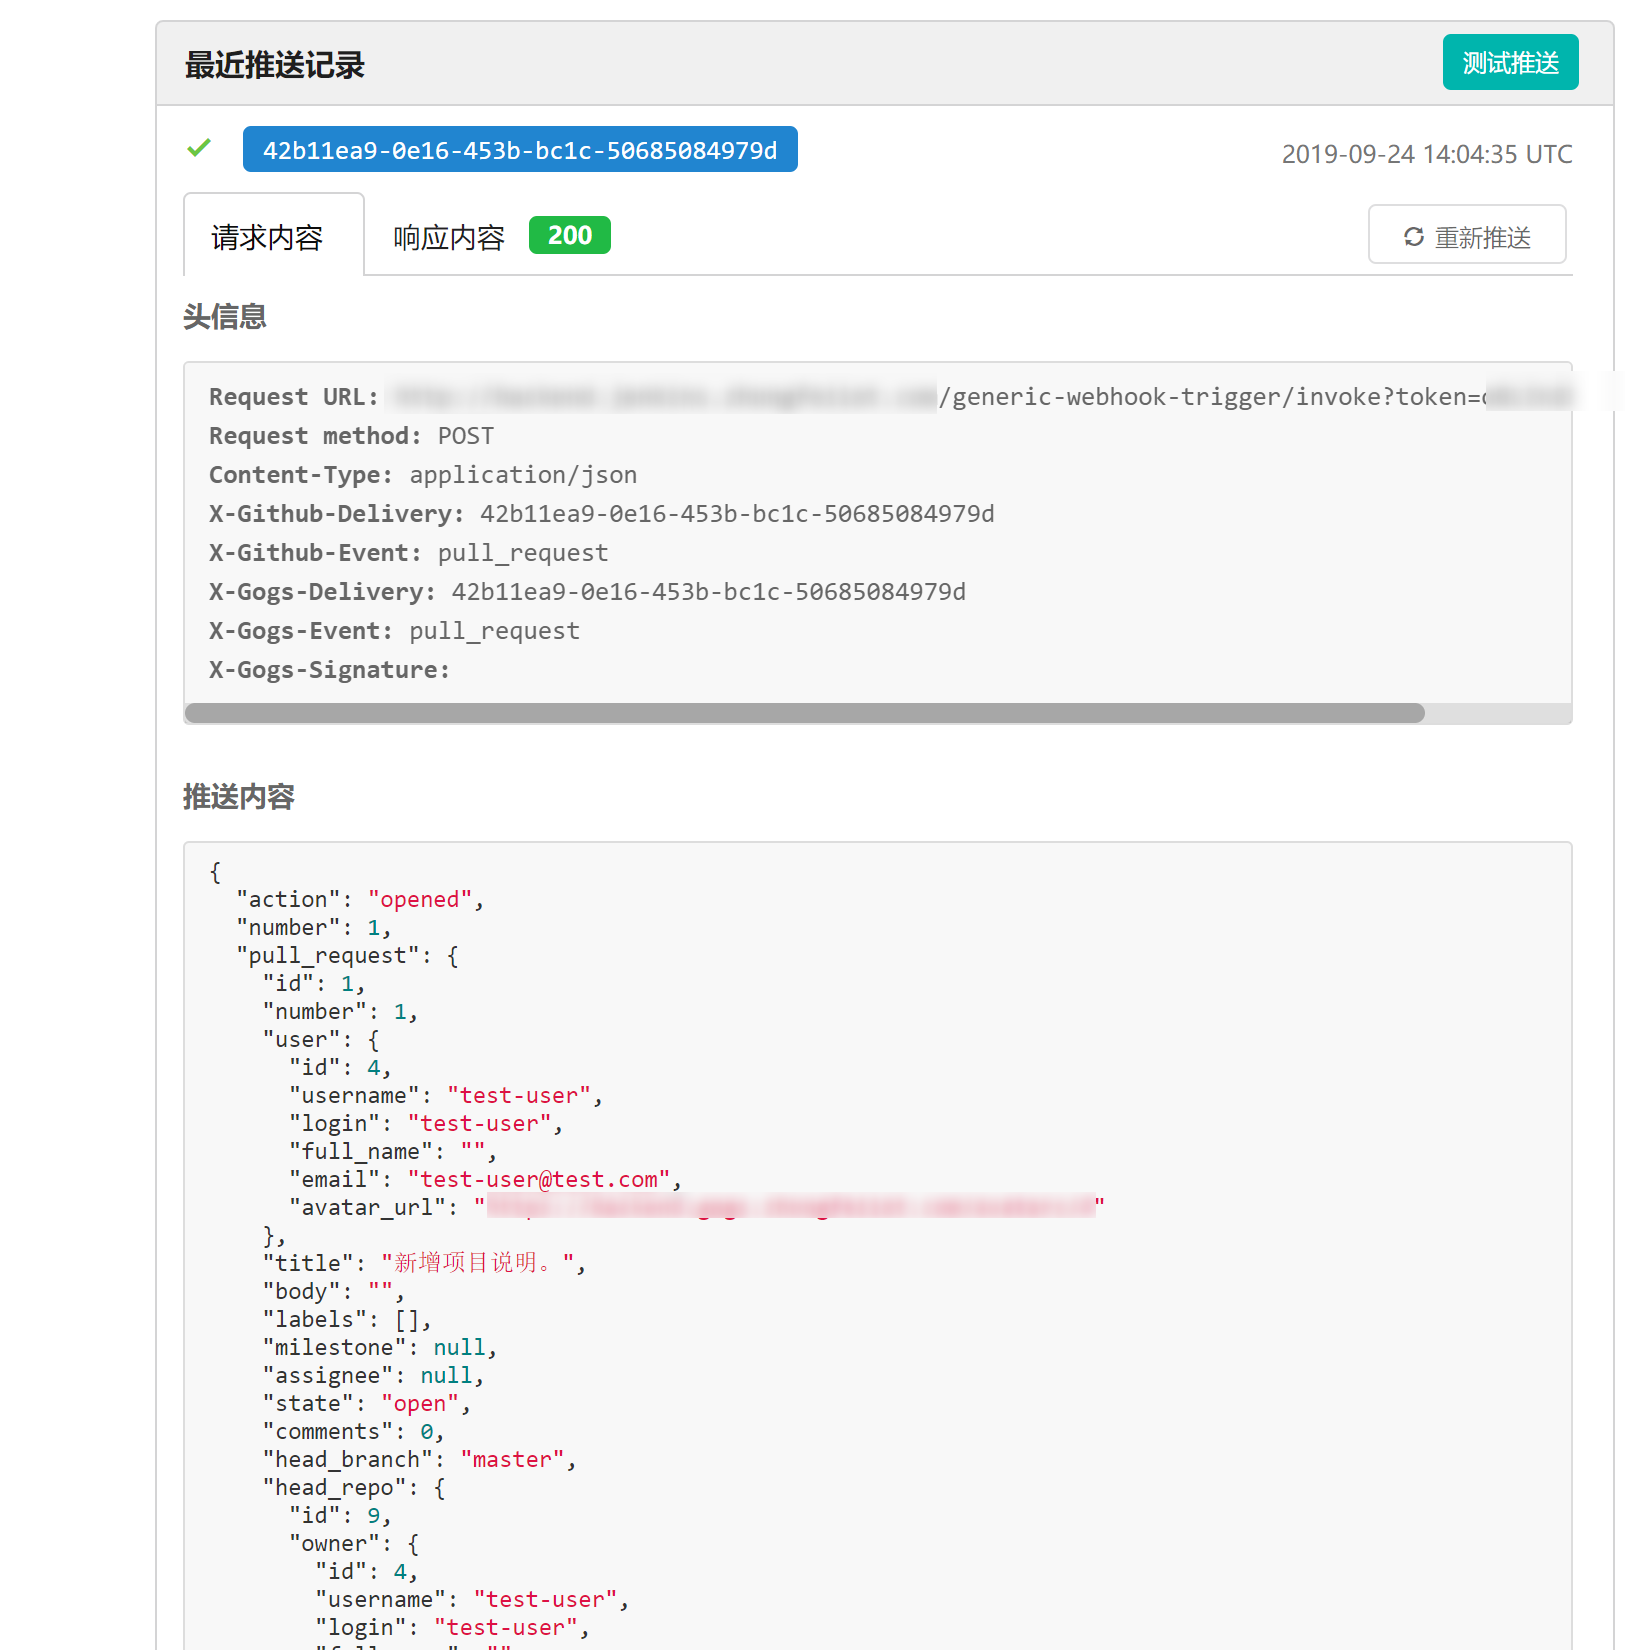The width and height of the screenshot is (1635, 1650).
Task: Click the X-Gogs-Delivery header line
Action: (x=587, y=592)
